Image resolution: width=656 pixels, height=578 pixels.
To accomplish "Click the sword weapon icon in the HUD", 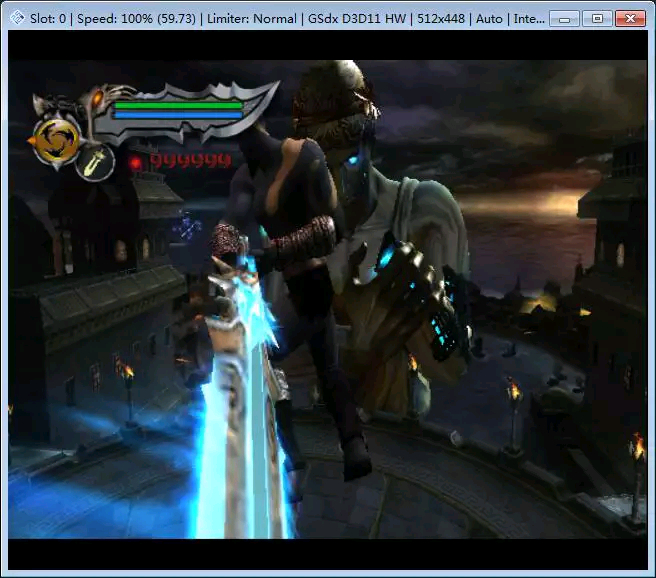I will (95, 162).
